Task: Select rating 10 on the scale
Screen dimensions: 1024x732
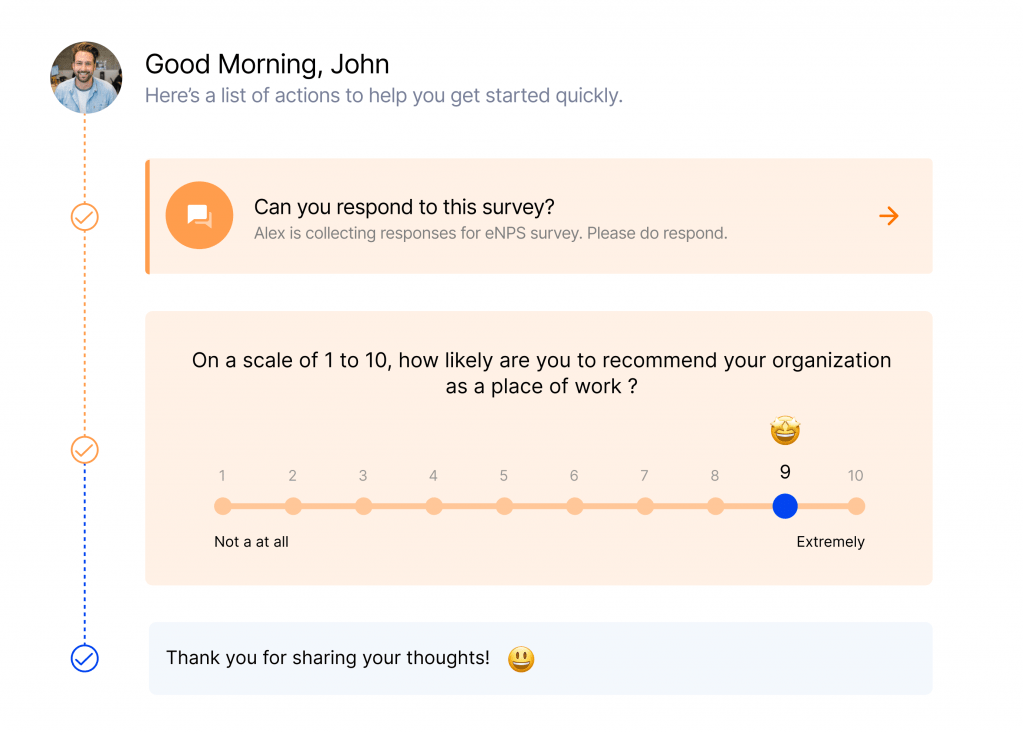Action: (x=856, y=506)
